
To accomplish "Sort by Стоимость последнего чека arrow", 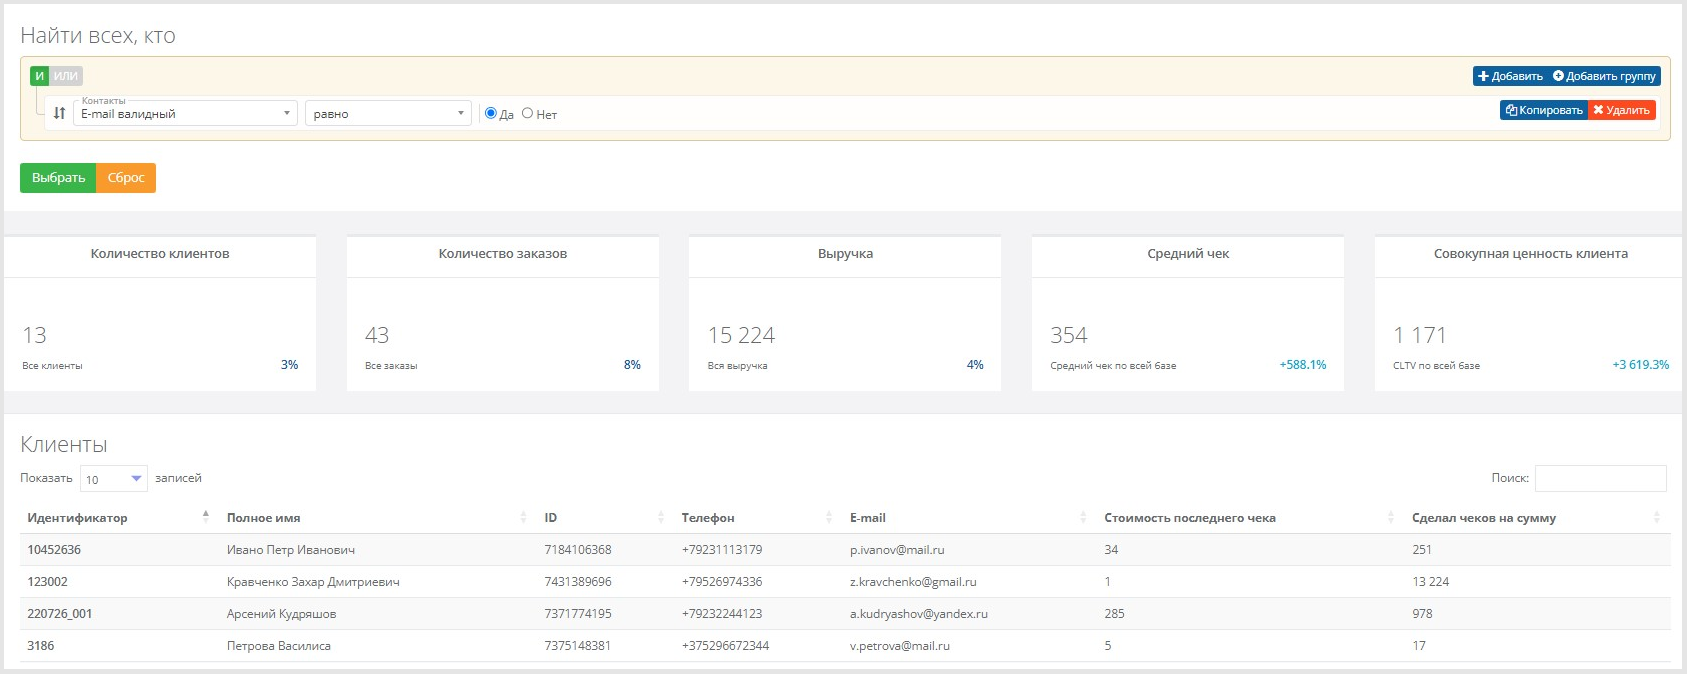I will pyautogui.click(x=1390, y=517).
